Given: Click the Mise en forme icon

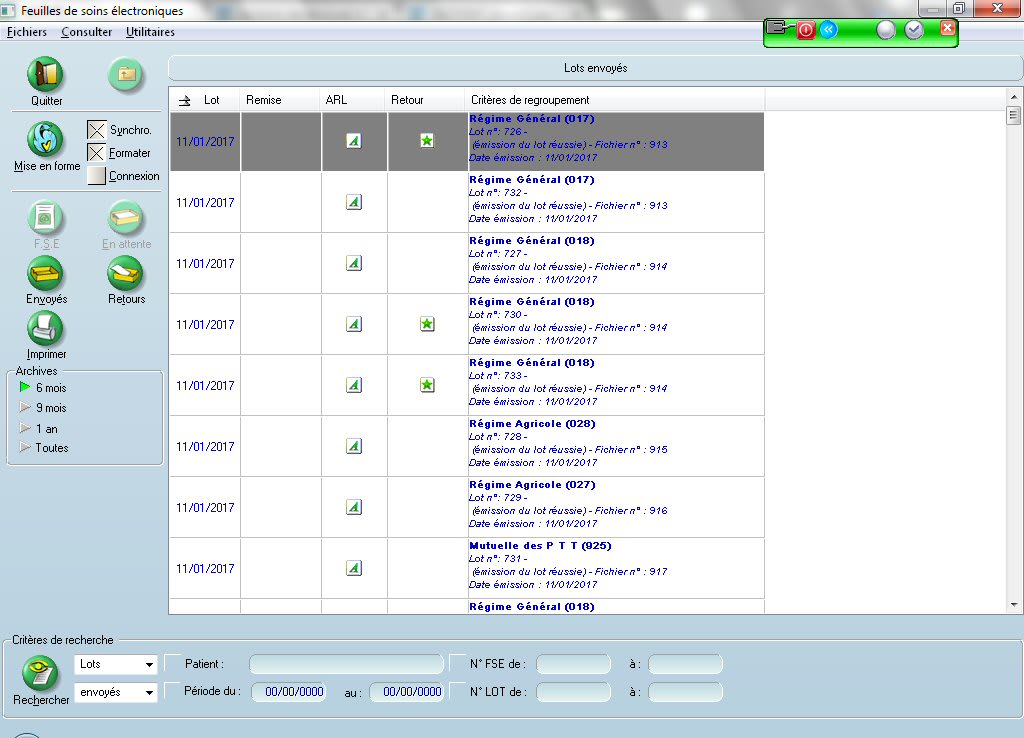Looking at the screenshot, I should 45,140.
